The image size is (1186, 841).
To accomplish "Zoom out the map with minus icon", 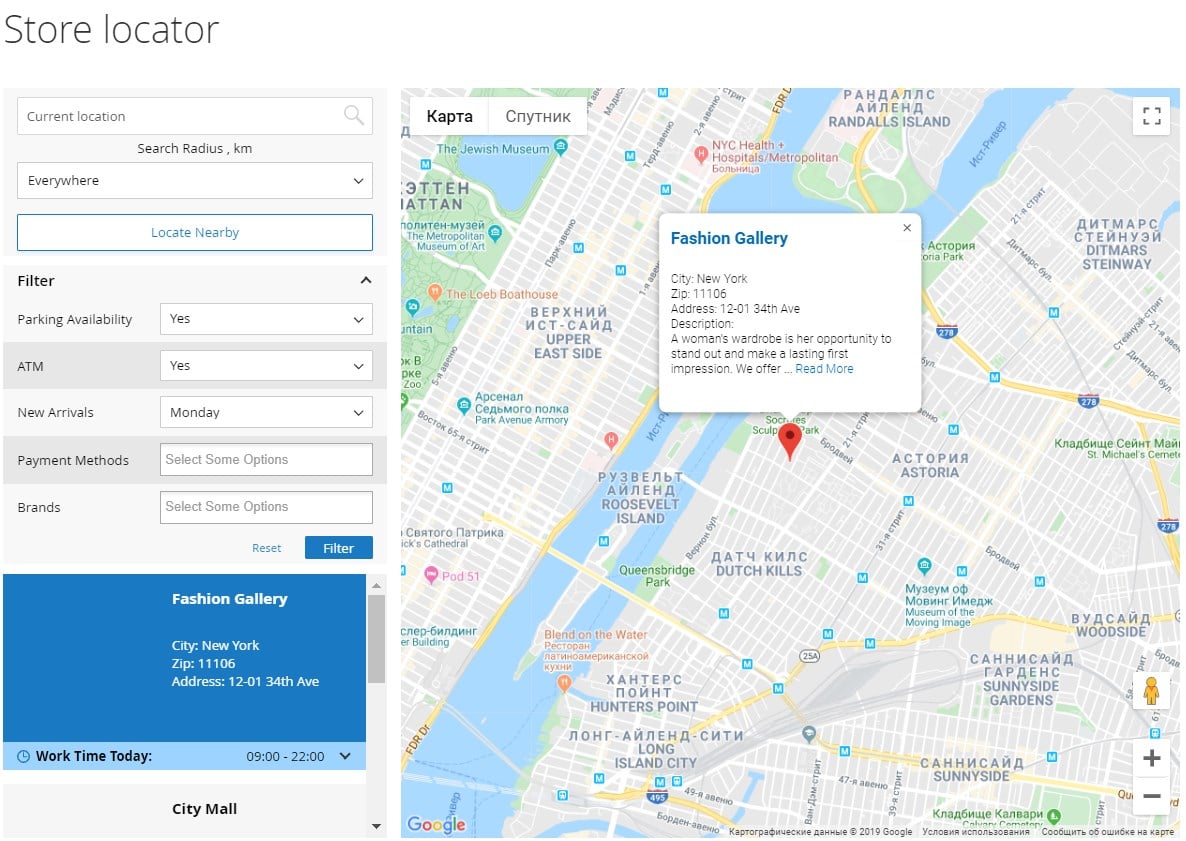I will (x=1151, y=796).
